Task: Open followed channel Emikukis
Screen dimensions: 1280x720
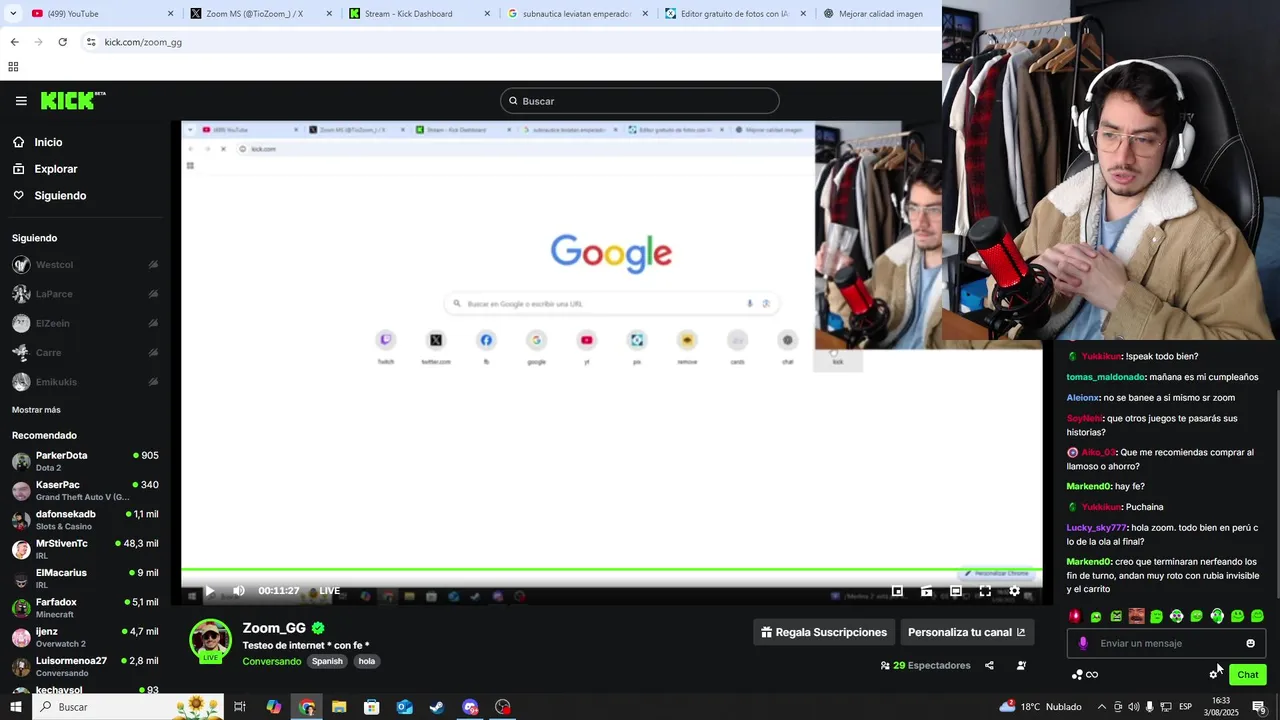Action: coord(85,382)
